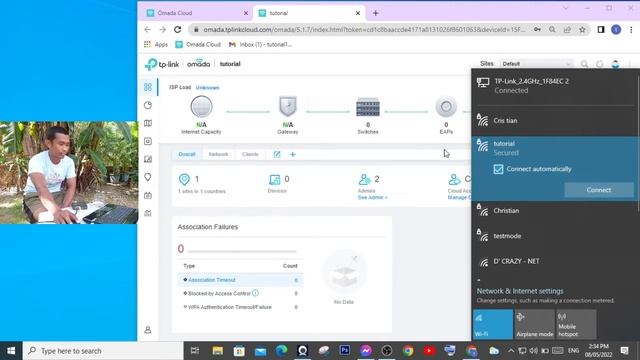Open the Reports chart icon in sidebar

(x=148, y=213)
